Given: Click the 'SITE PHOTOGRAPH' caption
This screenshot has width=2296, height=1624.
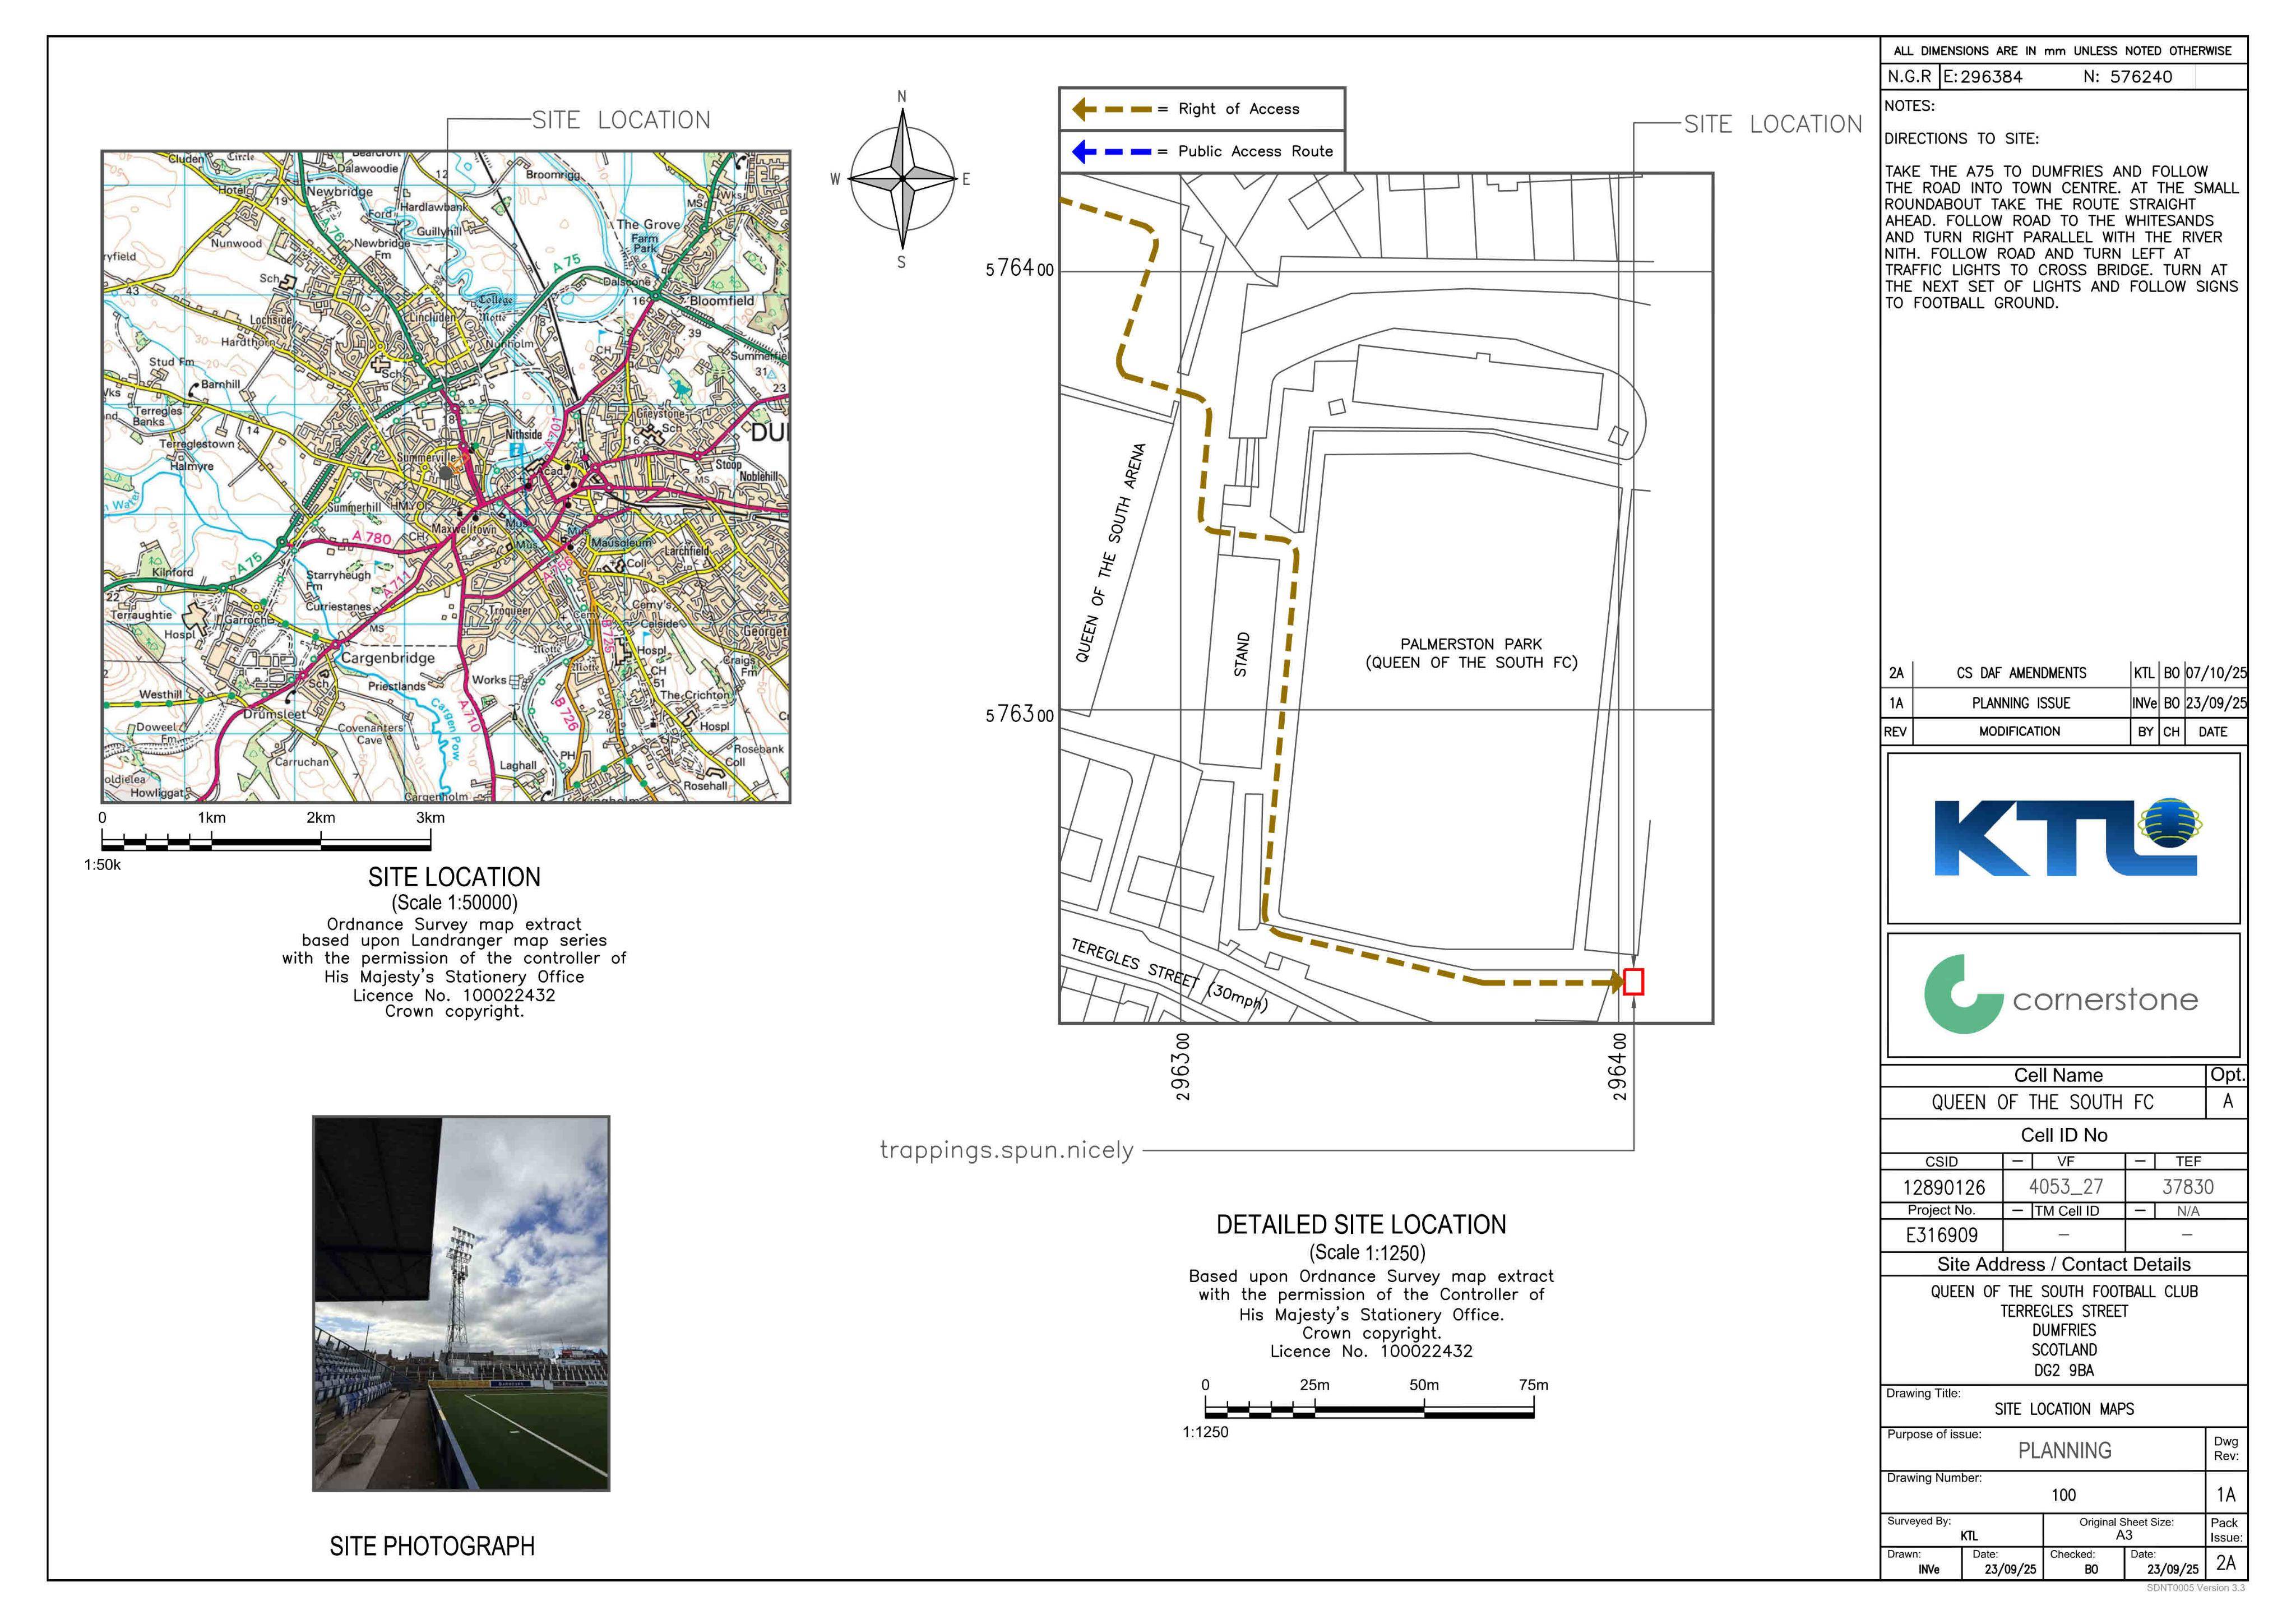Looking at the screenshot, I should 432,1546.
